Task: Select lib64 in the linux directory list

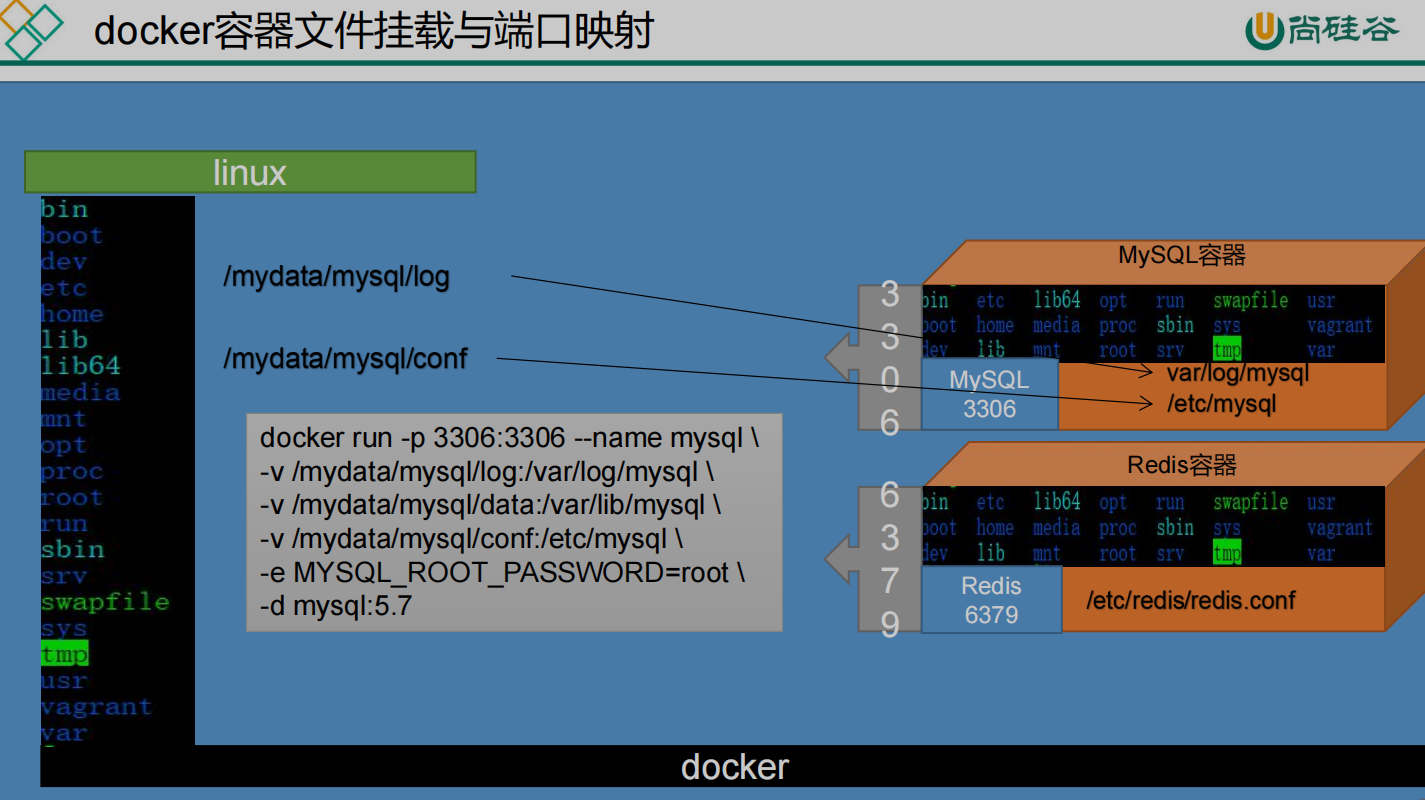Action: pyautogui.click(x=80, y=366)
